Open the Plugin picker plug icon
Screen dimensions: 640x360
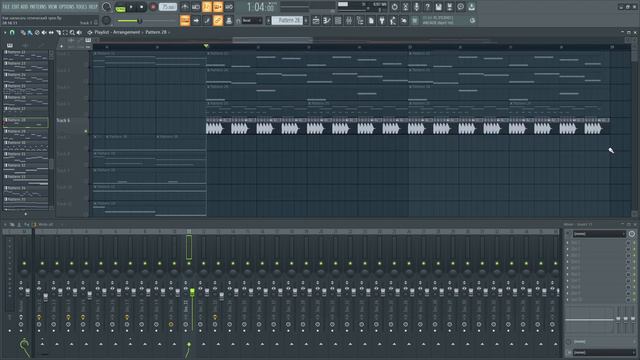382,20
